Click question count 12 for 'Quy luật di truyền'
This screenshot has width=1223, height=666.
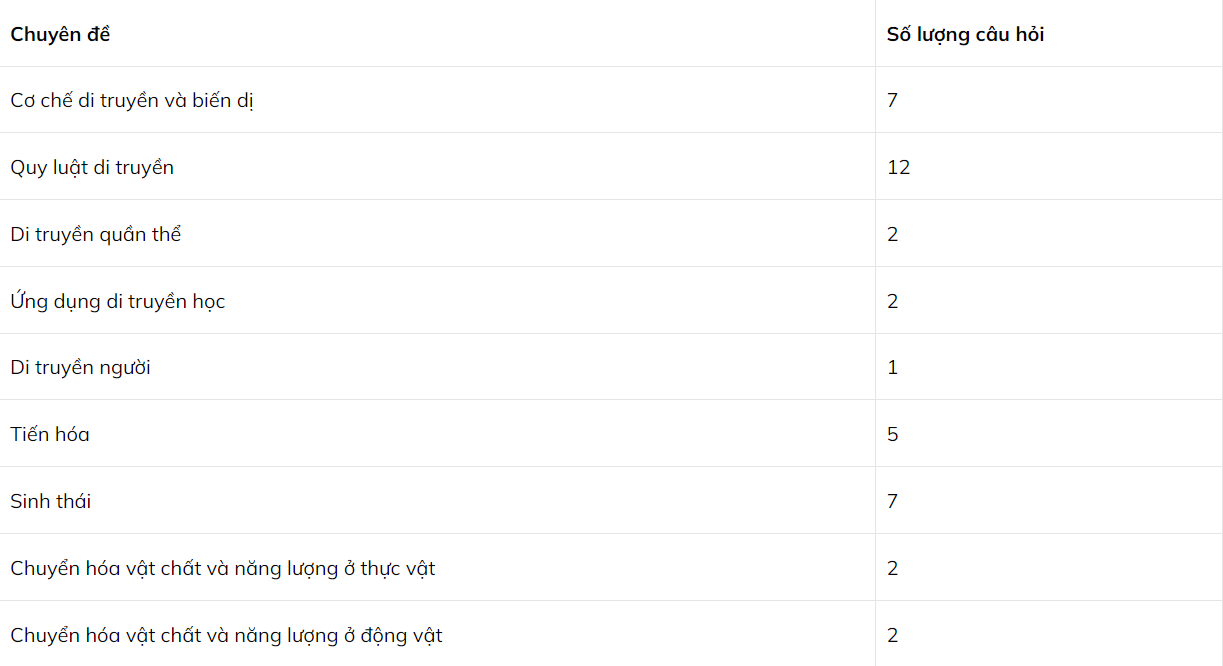click(898, 167)
